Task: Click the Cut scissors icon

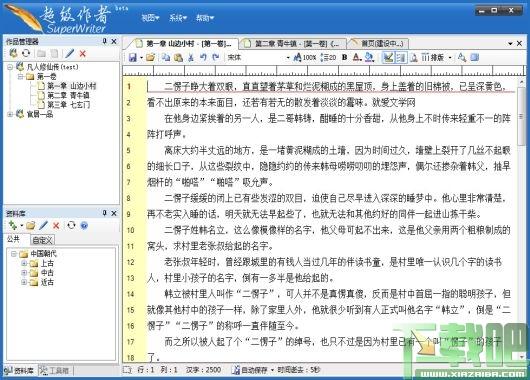Action: 191,57
